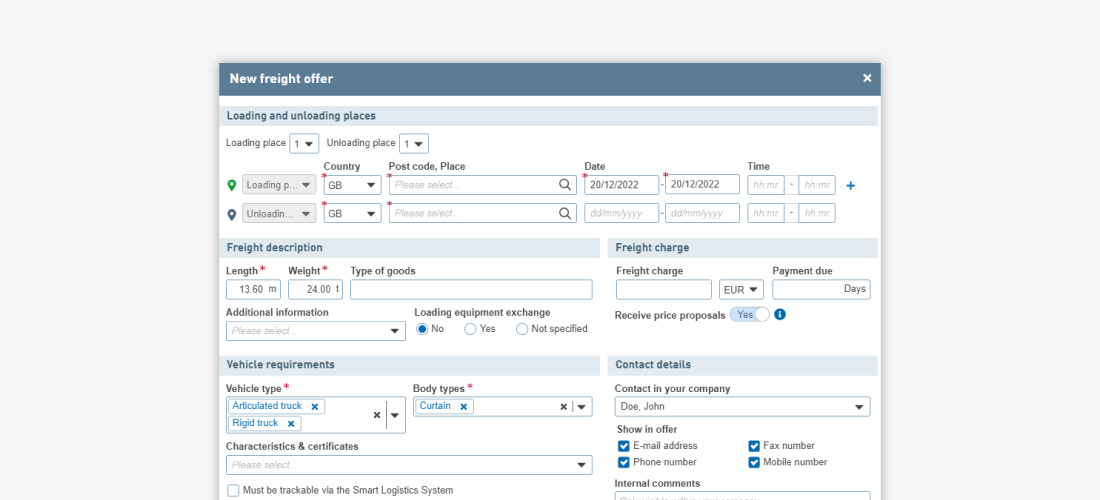
Task: Close the New freight offer dialog
Action: click(x=867, y=78)
